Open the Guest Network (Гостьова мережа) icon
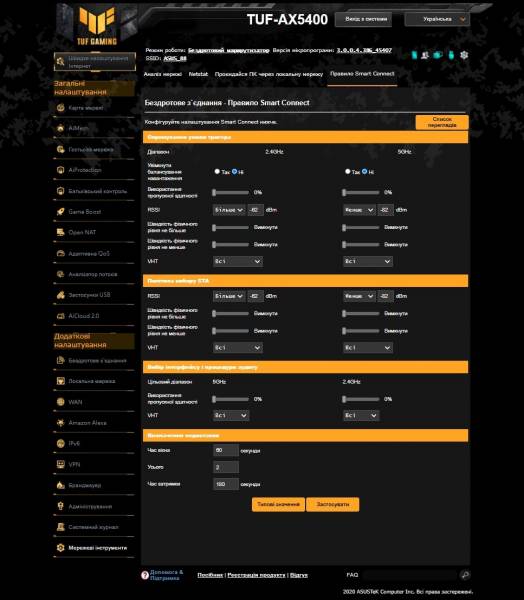This screenshot has height=600, width=524. [60, 149]
